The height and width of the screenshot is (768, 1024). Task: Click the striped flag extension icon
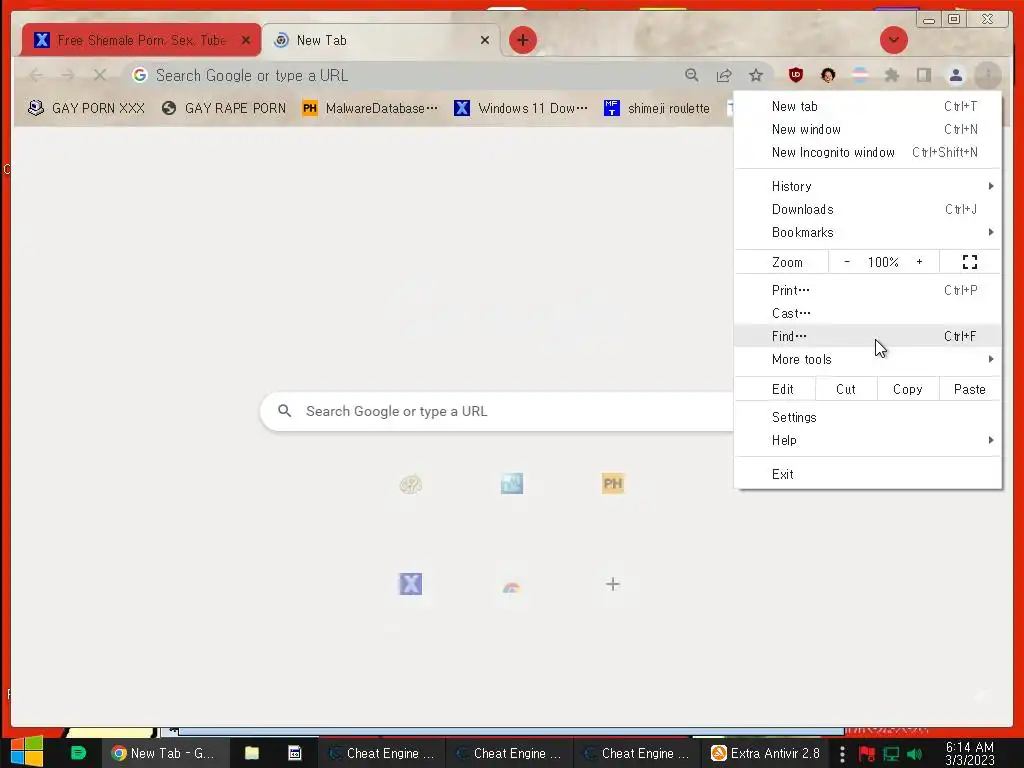click(860, 75)
